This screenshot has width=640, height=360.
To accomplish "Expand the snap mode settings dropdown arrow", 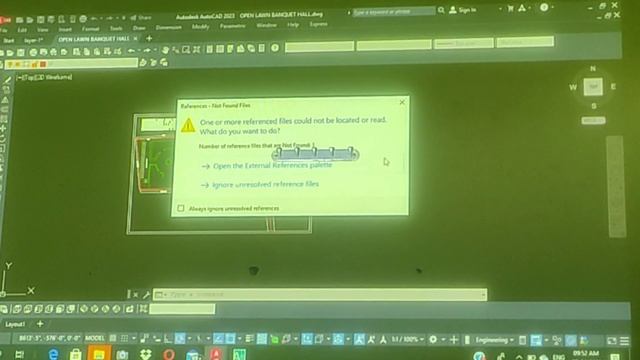I will (x=133, y=338).
